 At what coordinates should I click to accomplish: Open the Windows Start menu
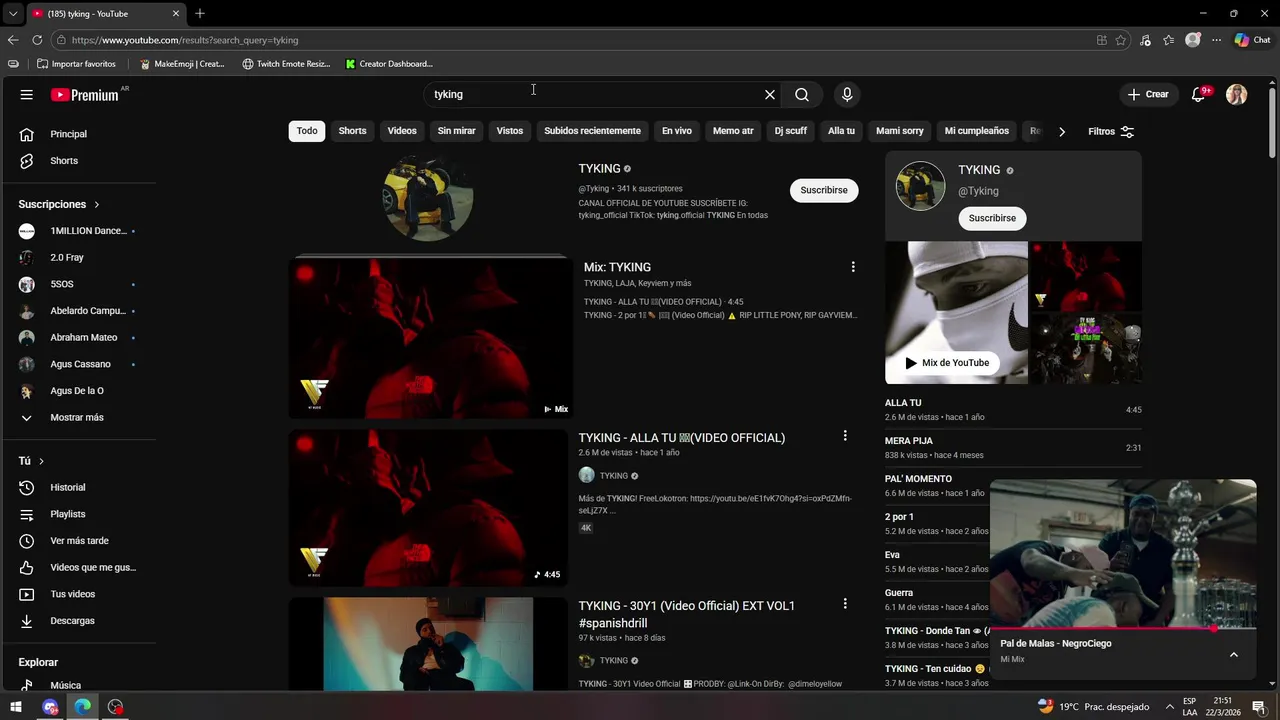click(16, 707)
